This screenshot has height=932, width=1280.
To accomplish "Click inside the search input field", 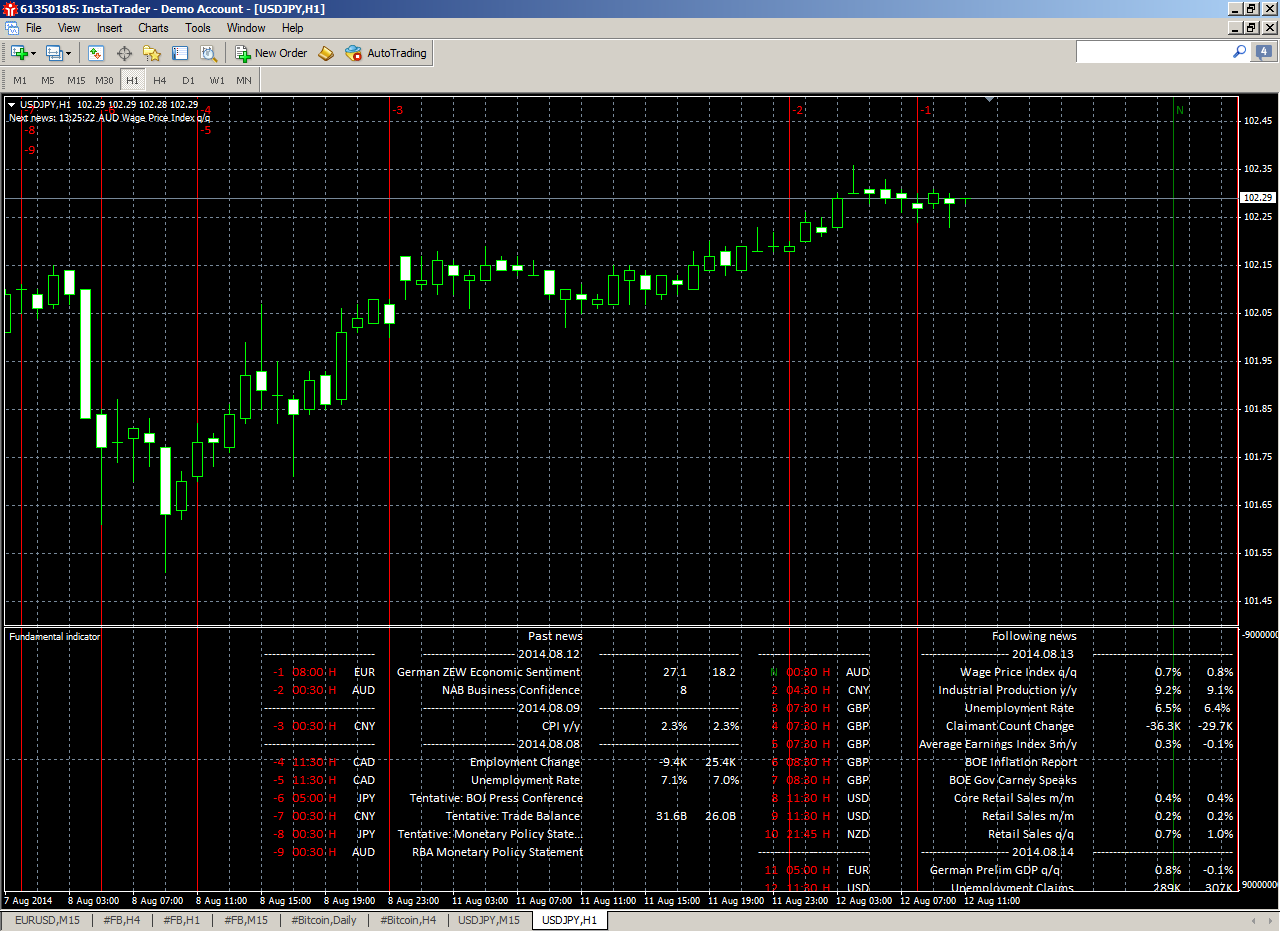I will click(x=1152, y=51).
